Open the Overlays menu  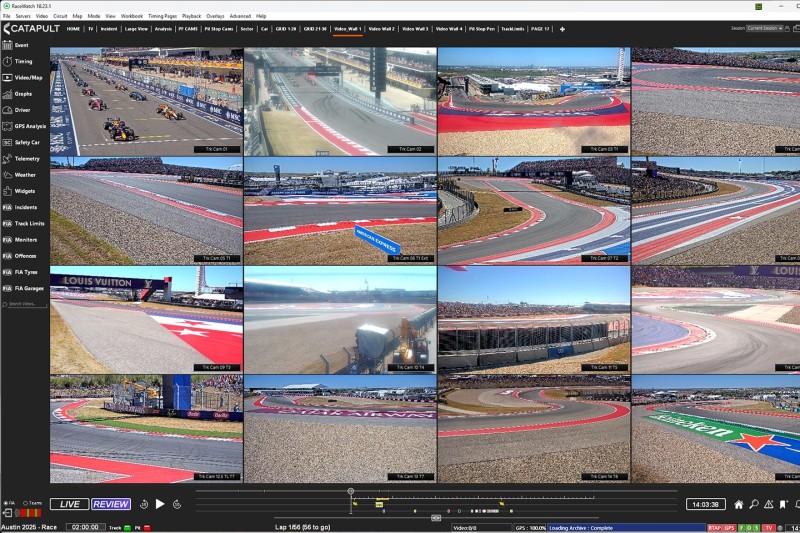[215, 16]
